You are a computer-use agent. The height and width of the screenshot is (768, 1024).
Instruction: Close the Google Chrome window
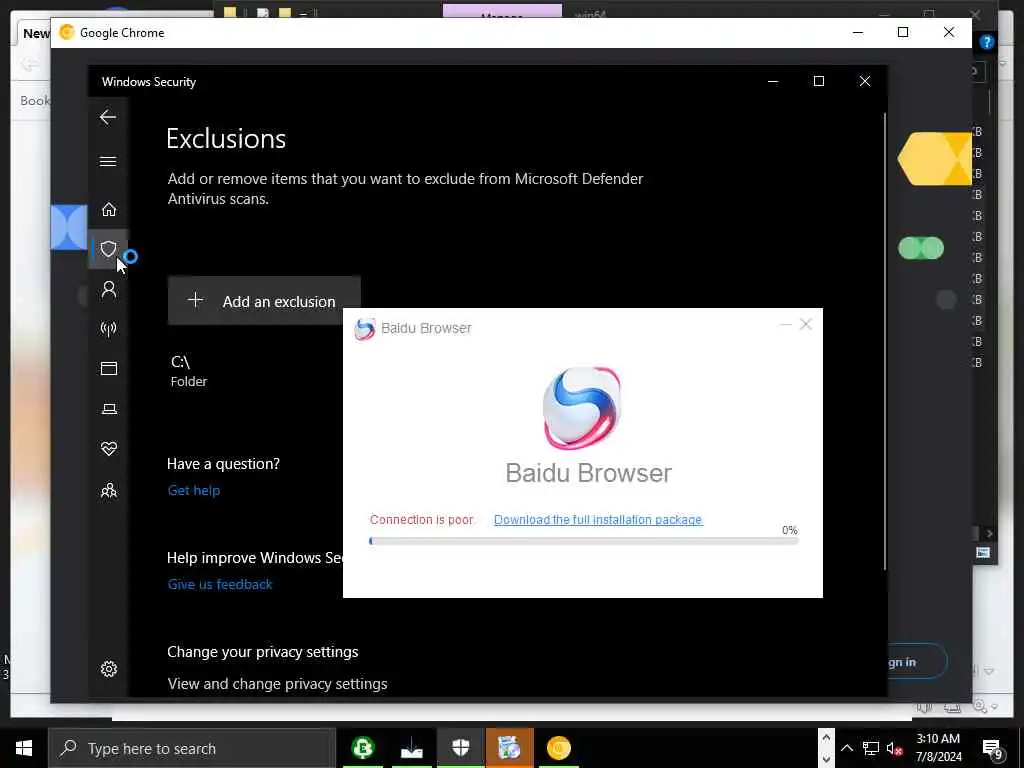tap(949, 32)
